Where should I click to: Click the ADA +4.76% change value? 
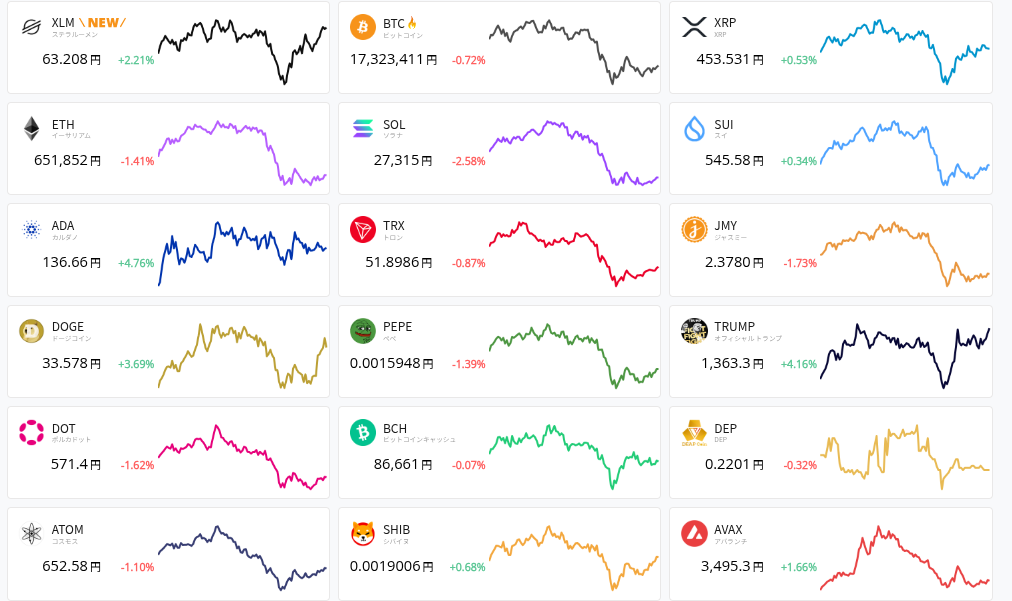[136, 263]
